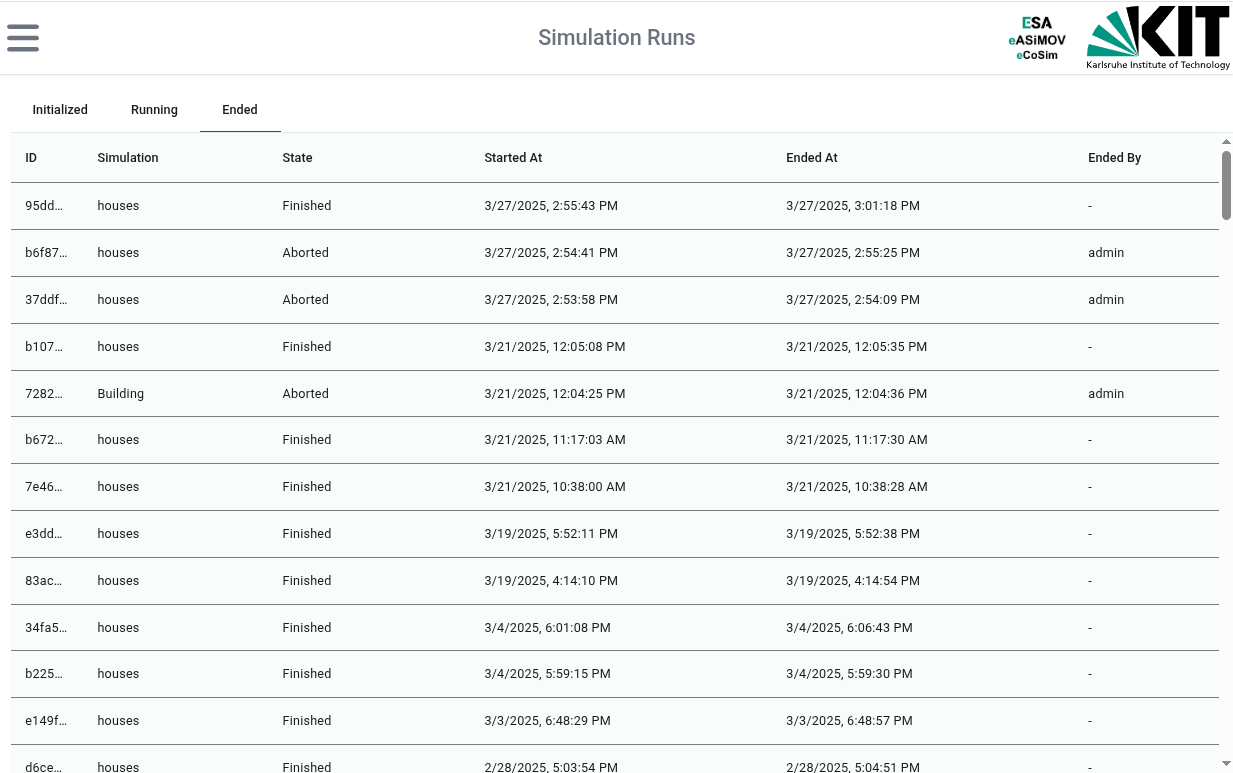
Task: Open the hamburger navigation menu
Action: (x=22, y=38)
